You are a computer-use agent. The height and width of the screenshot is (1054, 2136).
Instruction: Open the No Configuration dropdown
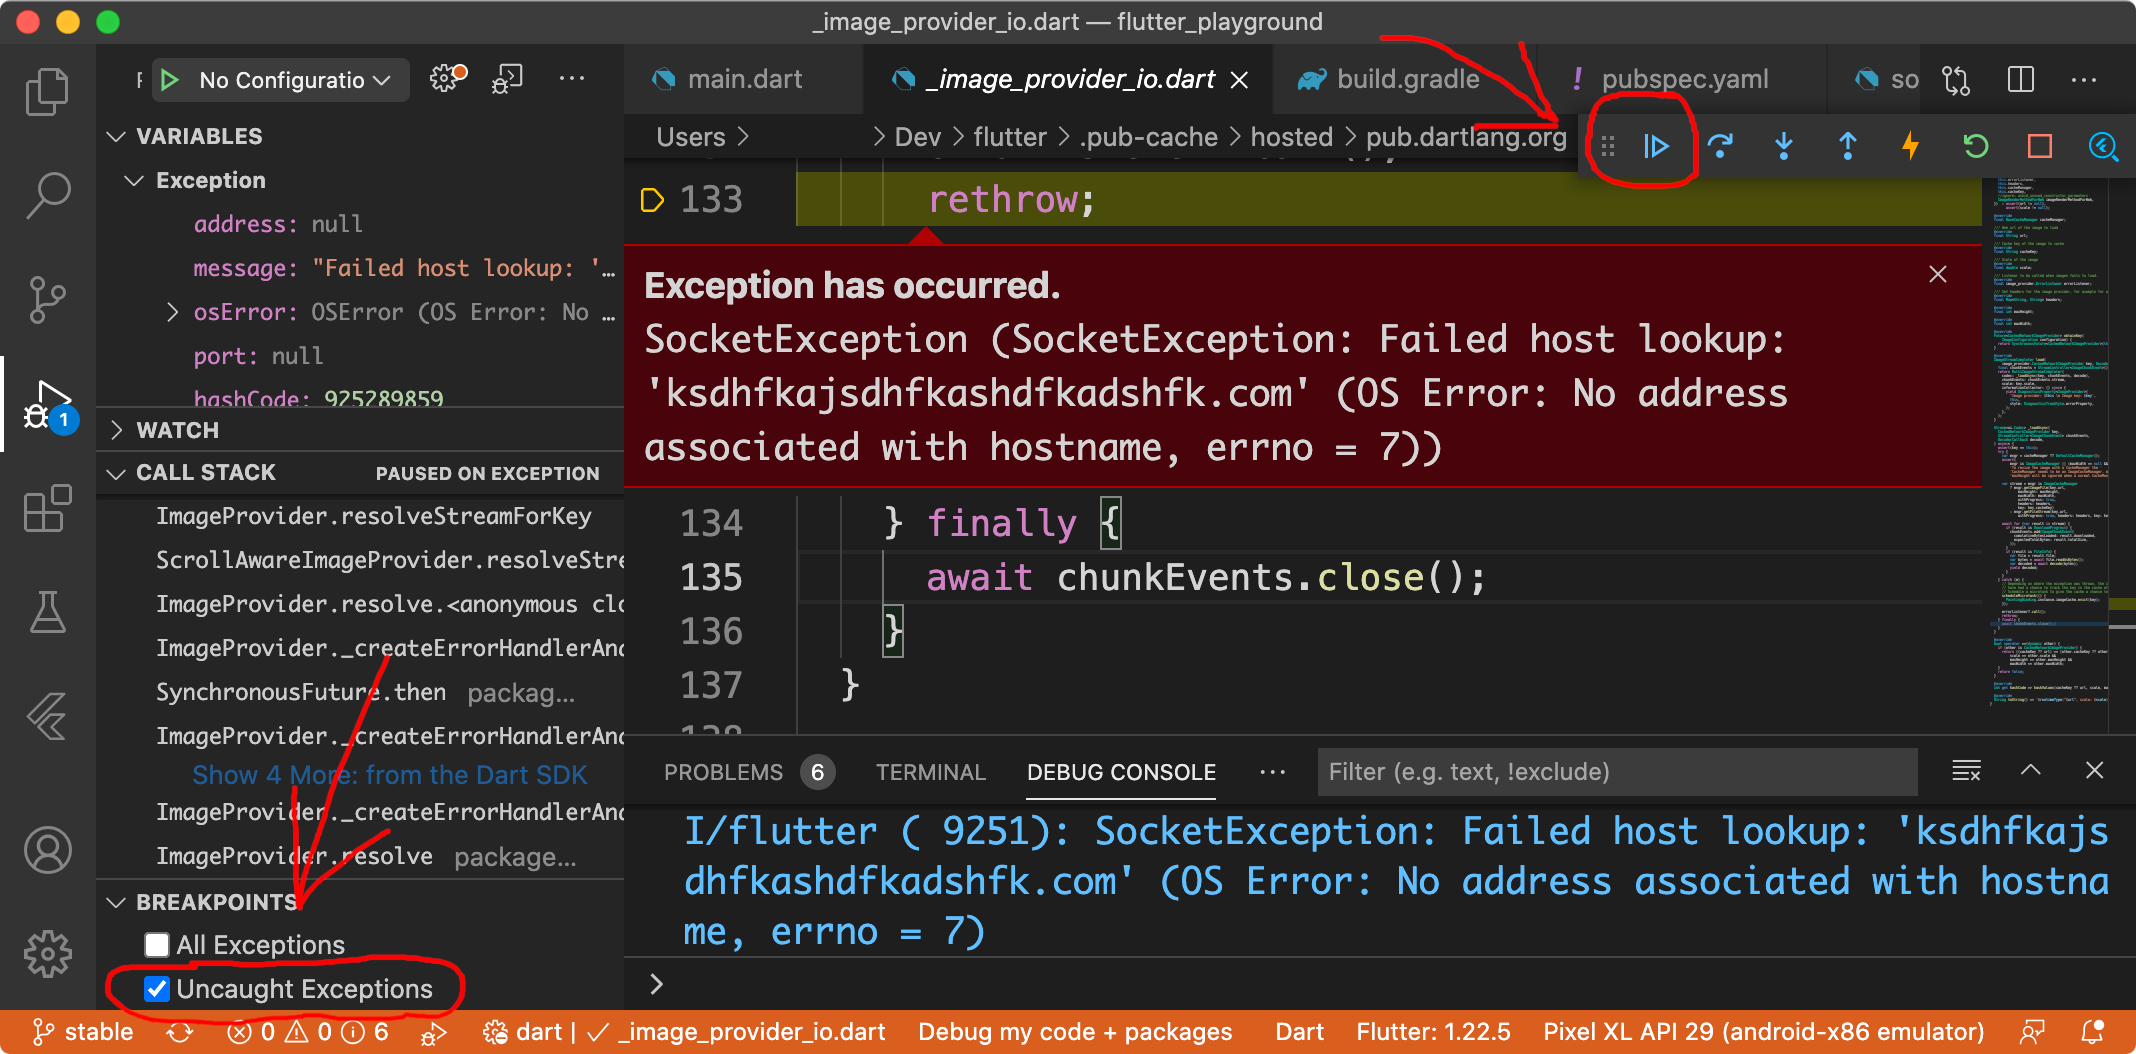(x=280, y=80)
